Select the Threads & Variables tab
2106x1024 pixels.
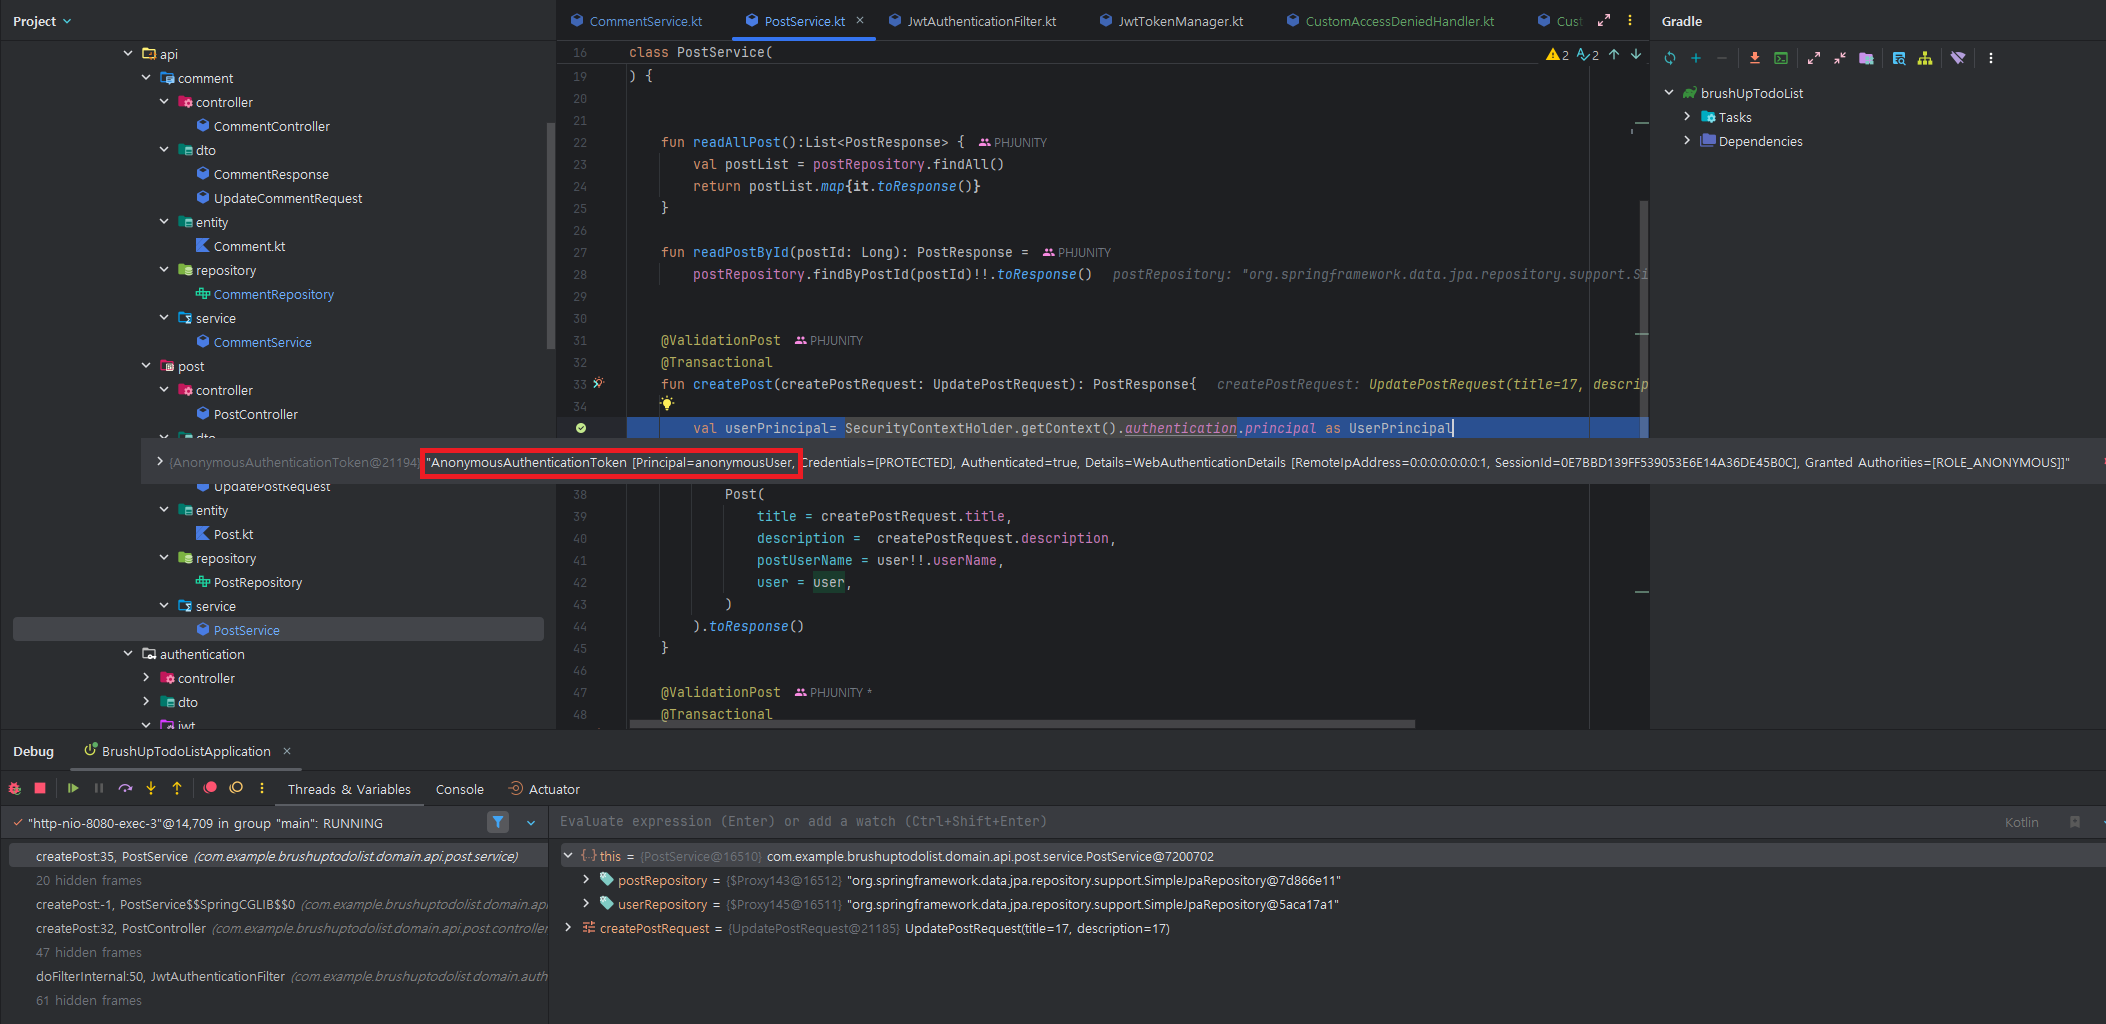click(349, 789)
